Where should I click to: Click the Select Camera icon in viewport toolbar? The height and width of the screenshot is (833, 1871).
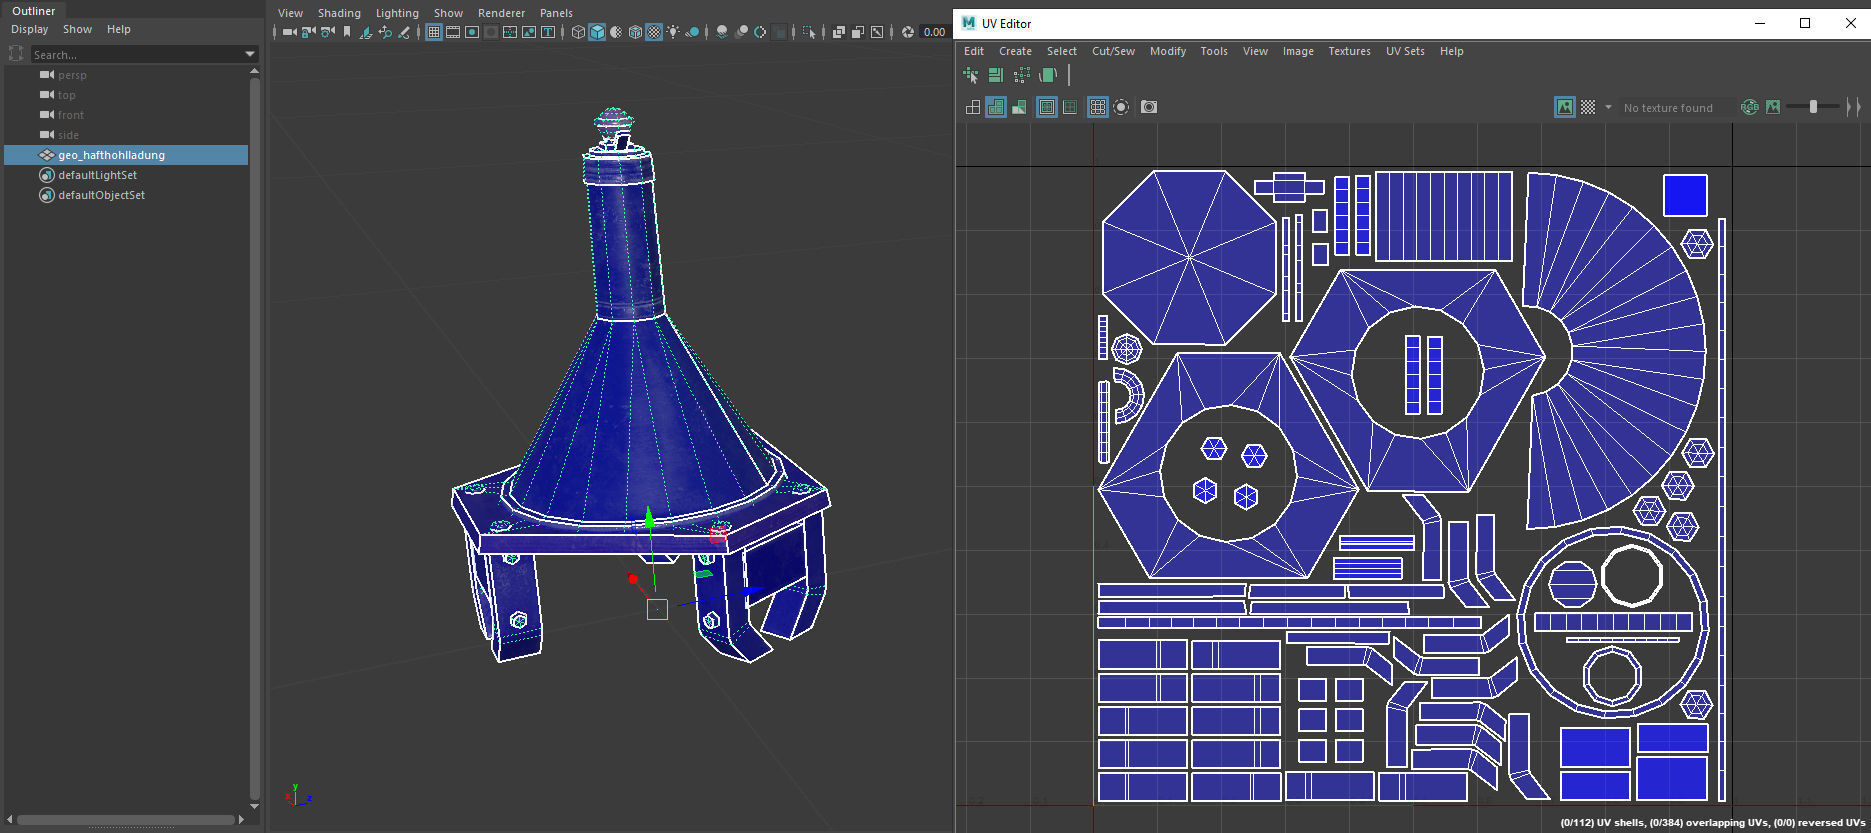(x=290, y=32)
